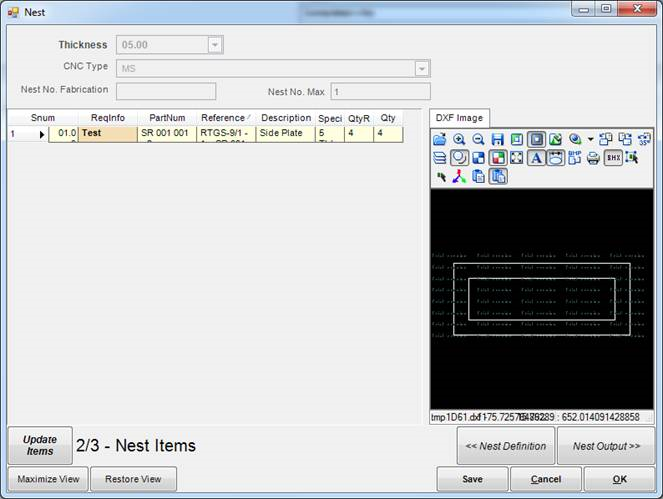This screenshot has height=499, width=663.
Task: Click the save floppy disk icon
Action: (497, 140)
